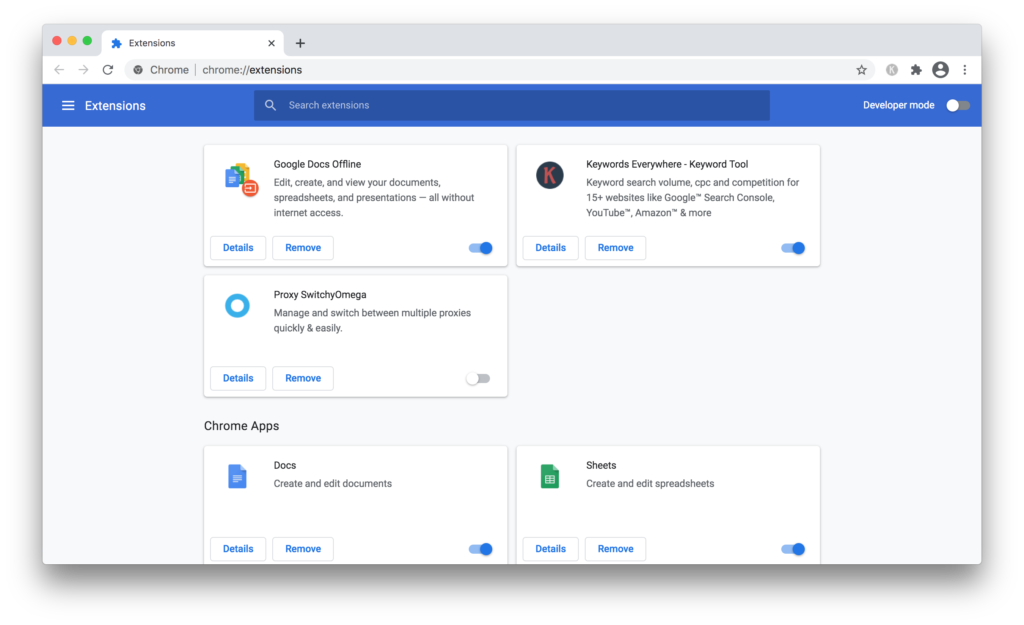Click the Proxy SwitchyOmega extension icon
Image resolution: width=1024 pixels, height=625 pixels.
(x=237, y=306)
